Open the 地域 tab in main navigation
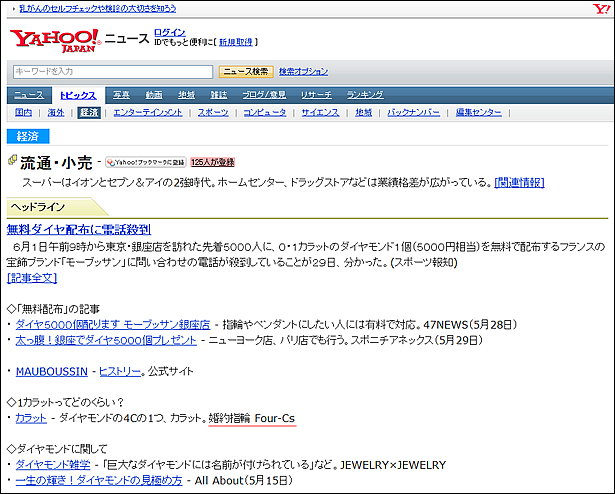 [186, 95]
